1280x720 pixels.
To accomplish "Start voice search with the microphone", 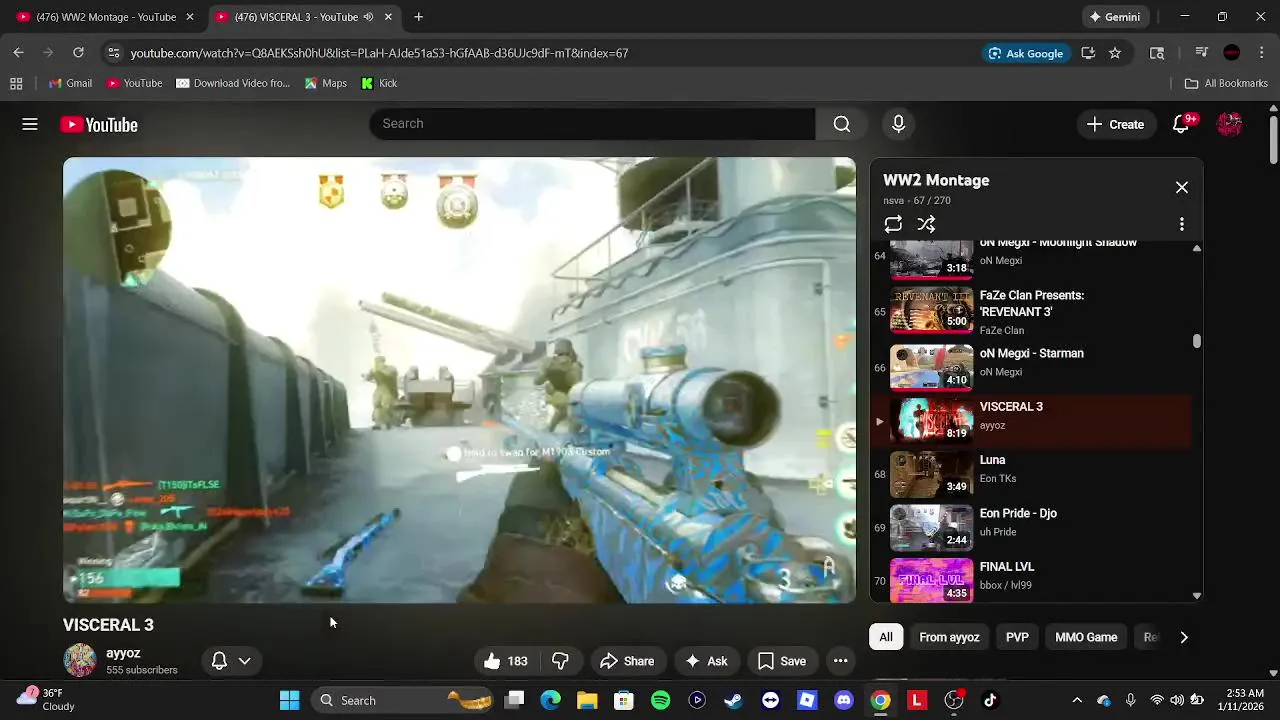I will 898,124.
